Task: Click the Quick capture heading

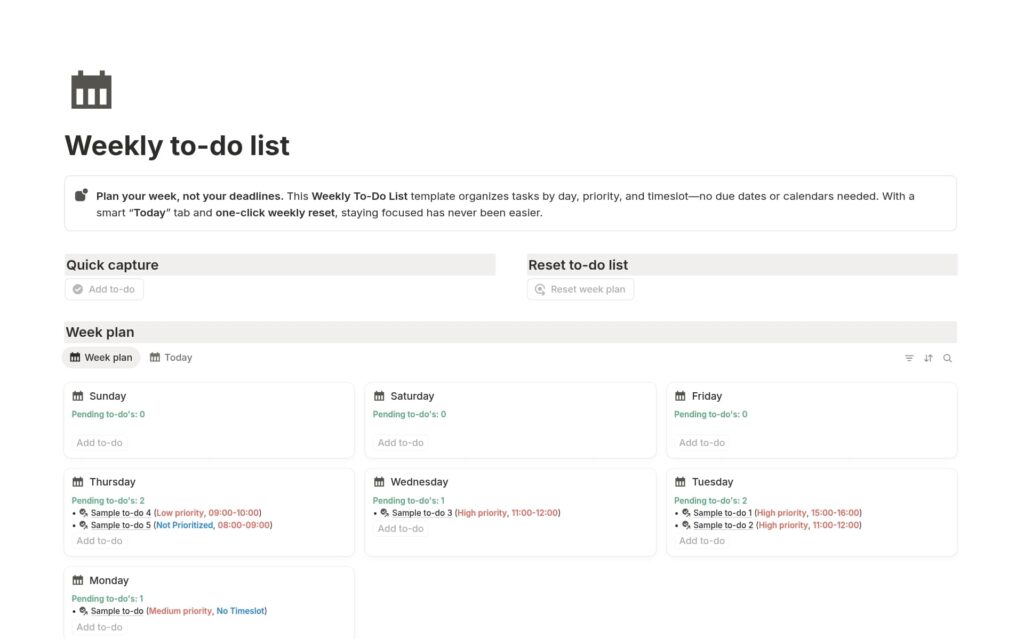Action: click(112, 265)
